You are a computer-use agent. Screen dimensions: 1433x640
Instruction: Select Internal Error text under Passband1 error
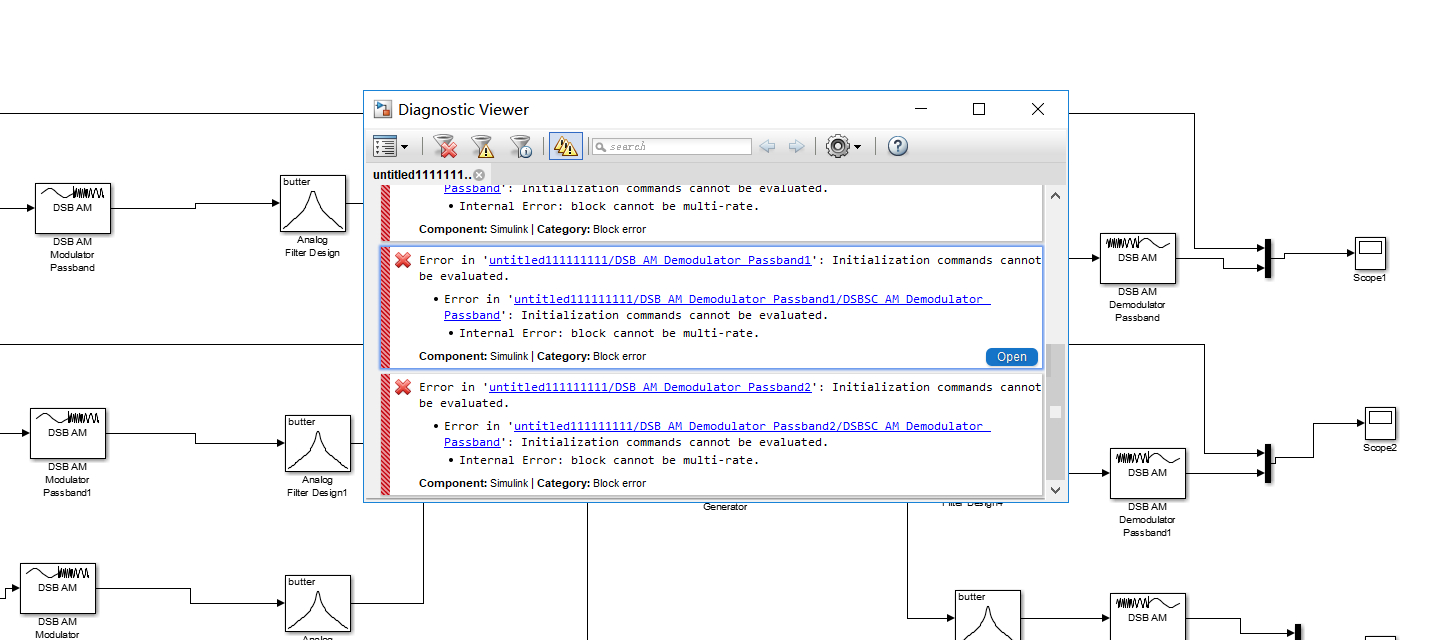[x=609, y=334]
